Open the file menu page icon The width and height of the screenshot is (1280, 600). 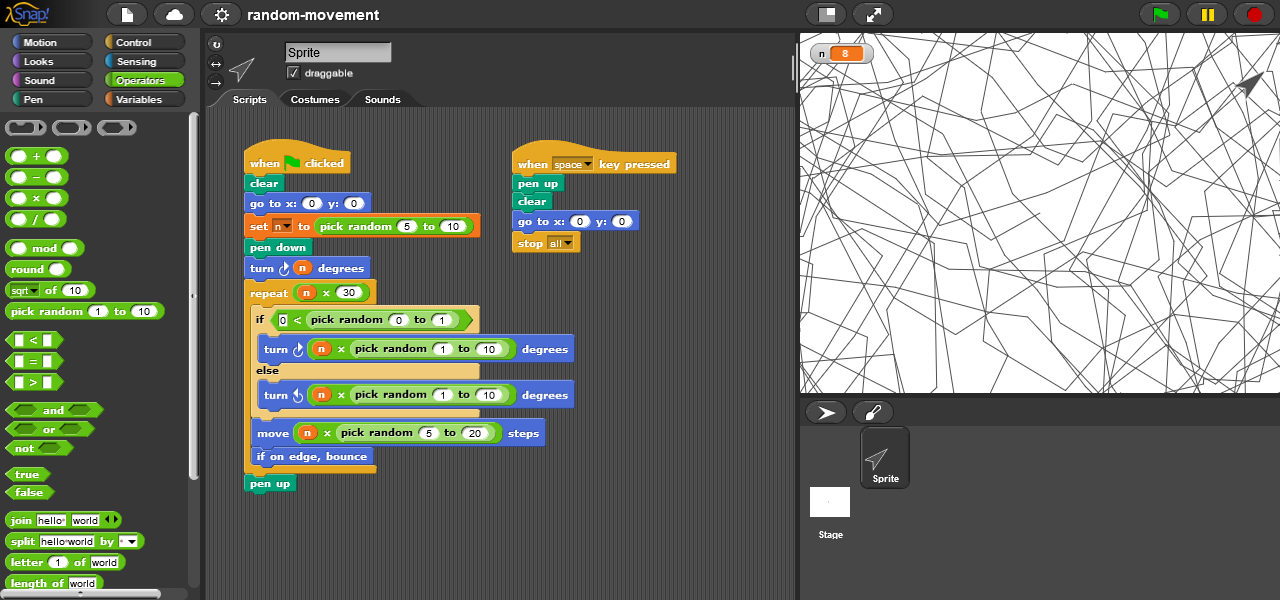pyautogui.click(x=127, y=15)
